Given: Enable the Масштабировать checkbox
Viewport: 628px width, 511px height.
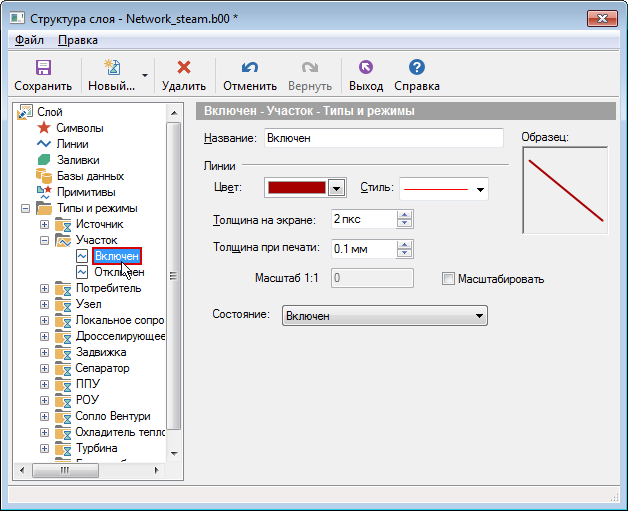Looking at the screenshot, I should pyautogui.click(x=448, y=279).
